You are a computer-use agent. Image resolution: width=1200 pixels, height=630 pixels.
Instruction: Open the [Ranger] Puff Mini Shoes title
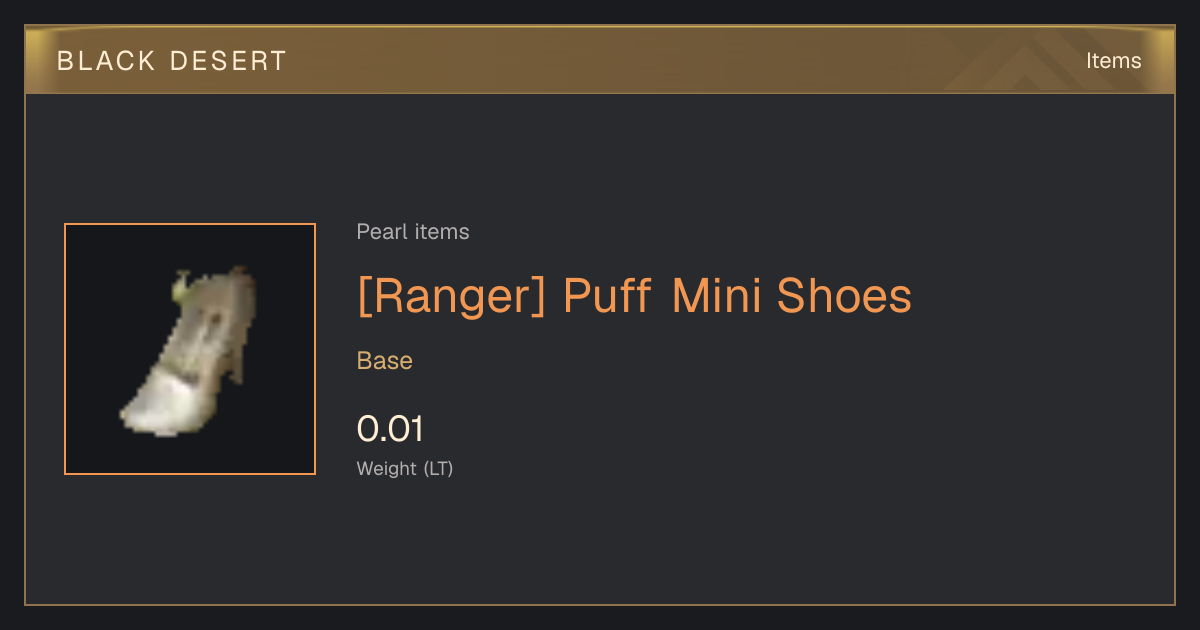634,297
